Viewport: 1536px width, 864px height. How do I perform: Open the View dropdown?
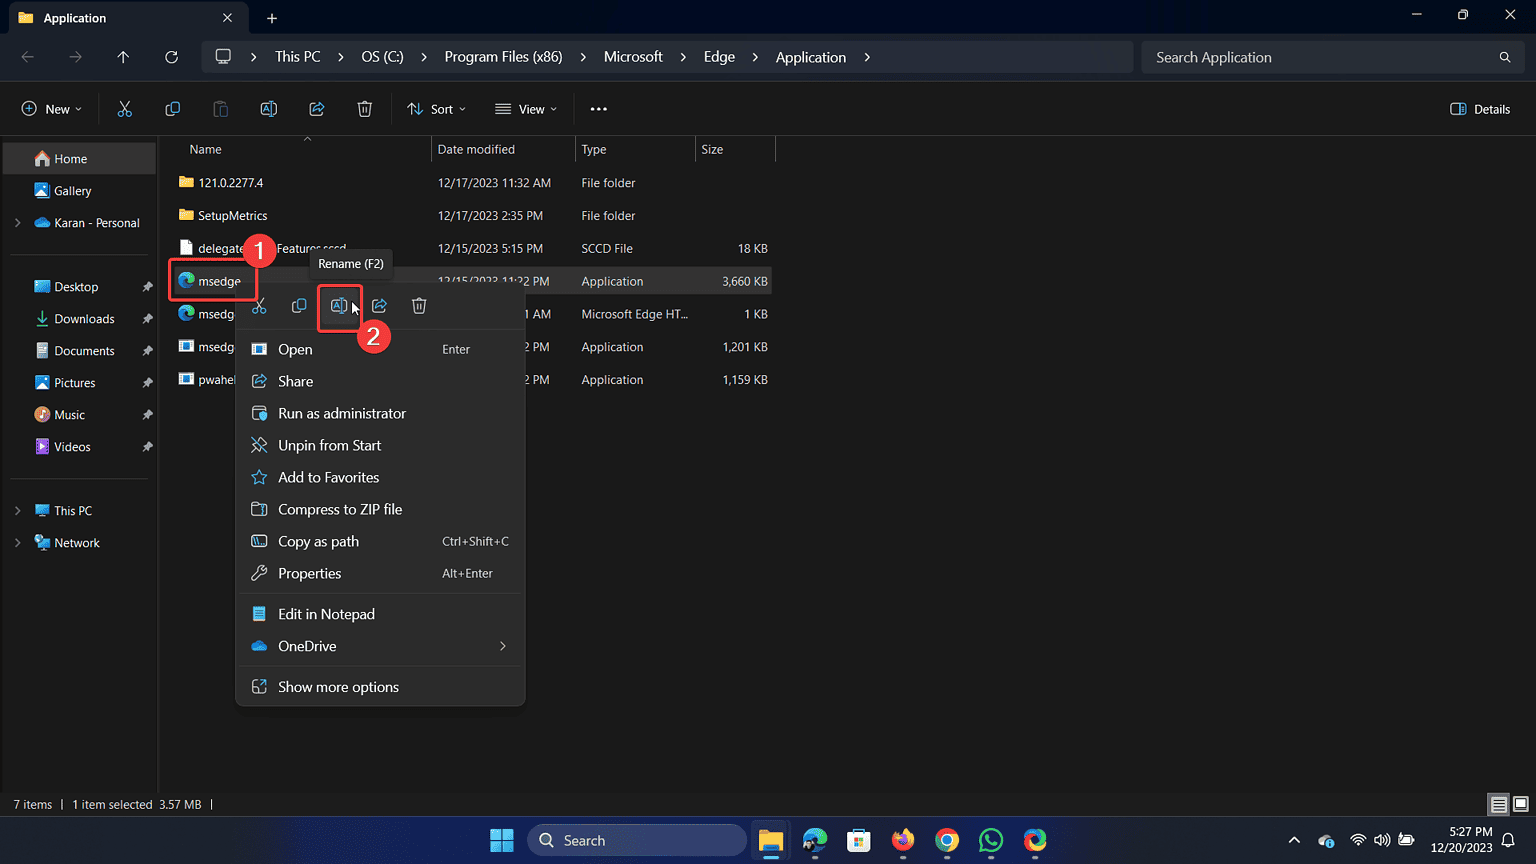[526, 109]
